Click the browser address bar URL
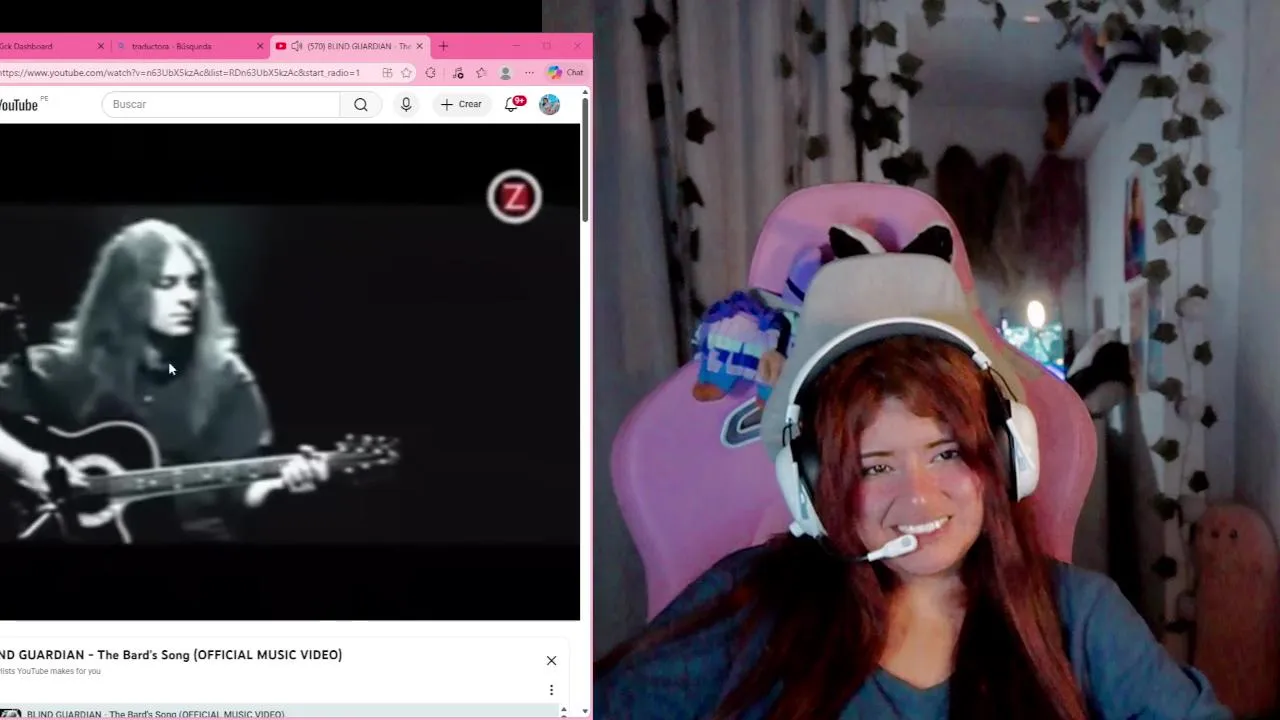The width and height of the screenshot is (1280, 720). (x=180, y=73)
